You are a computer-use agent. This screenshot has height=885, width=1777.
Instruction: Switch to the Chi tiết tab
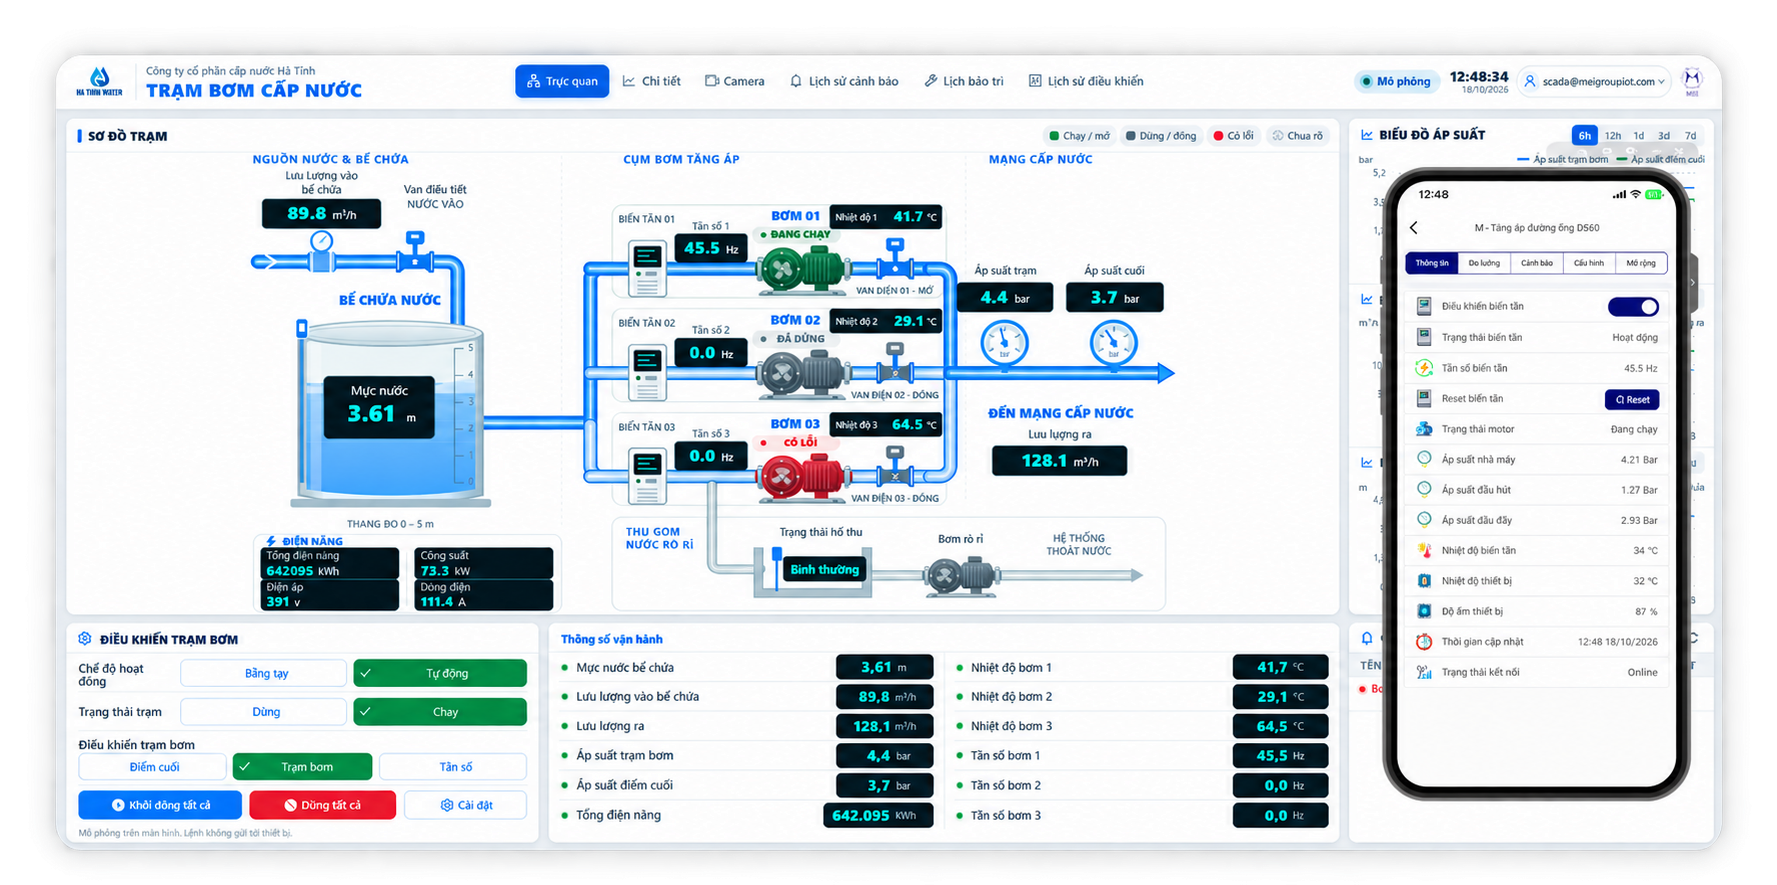tap(651, 81)
